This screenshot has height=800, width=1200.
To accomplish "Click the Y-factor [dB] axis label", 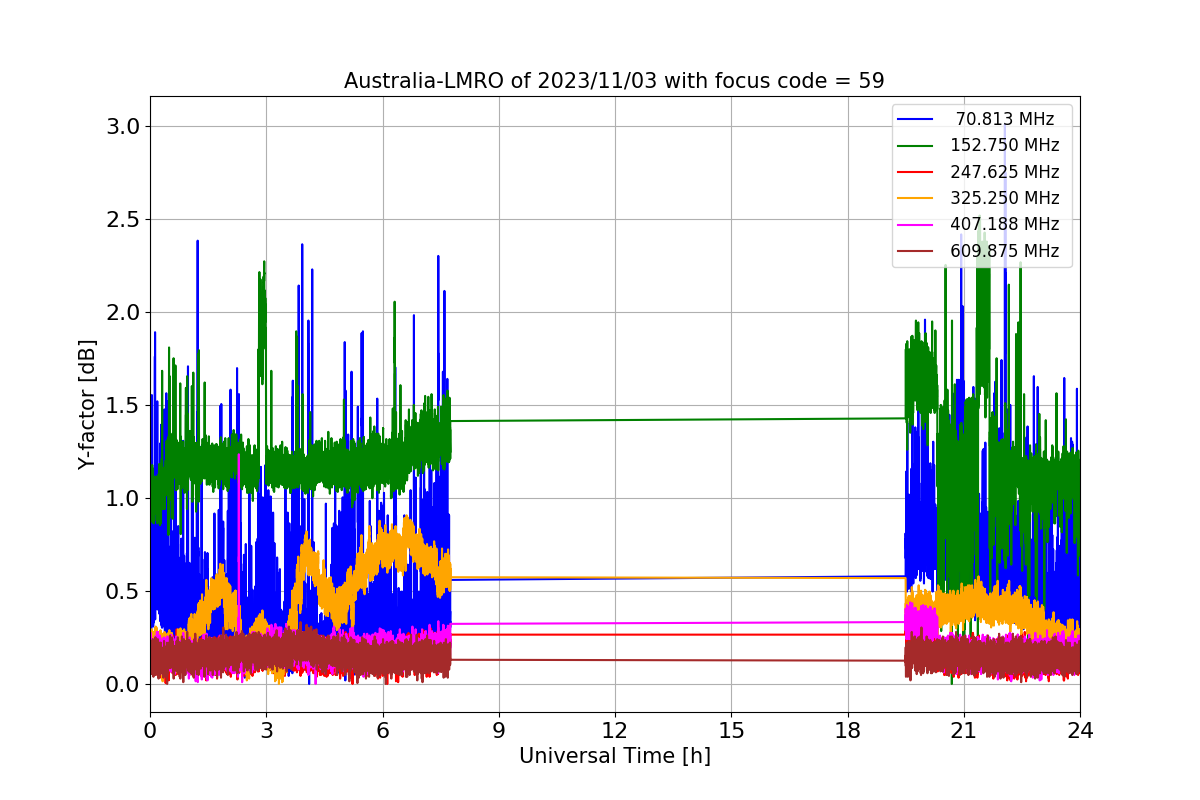I will [x=88, y=404].
